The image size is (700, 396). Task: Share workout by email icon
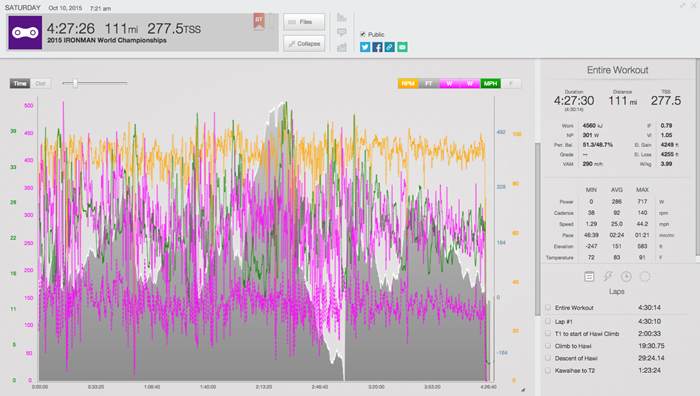(x=402, y=47)
